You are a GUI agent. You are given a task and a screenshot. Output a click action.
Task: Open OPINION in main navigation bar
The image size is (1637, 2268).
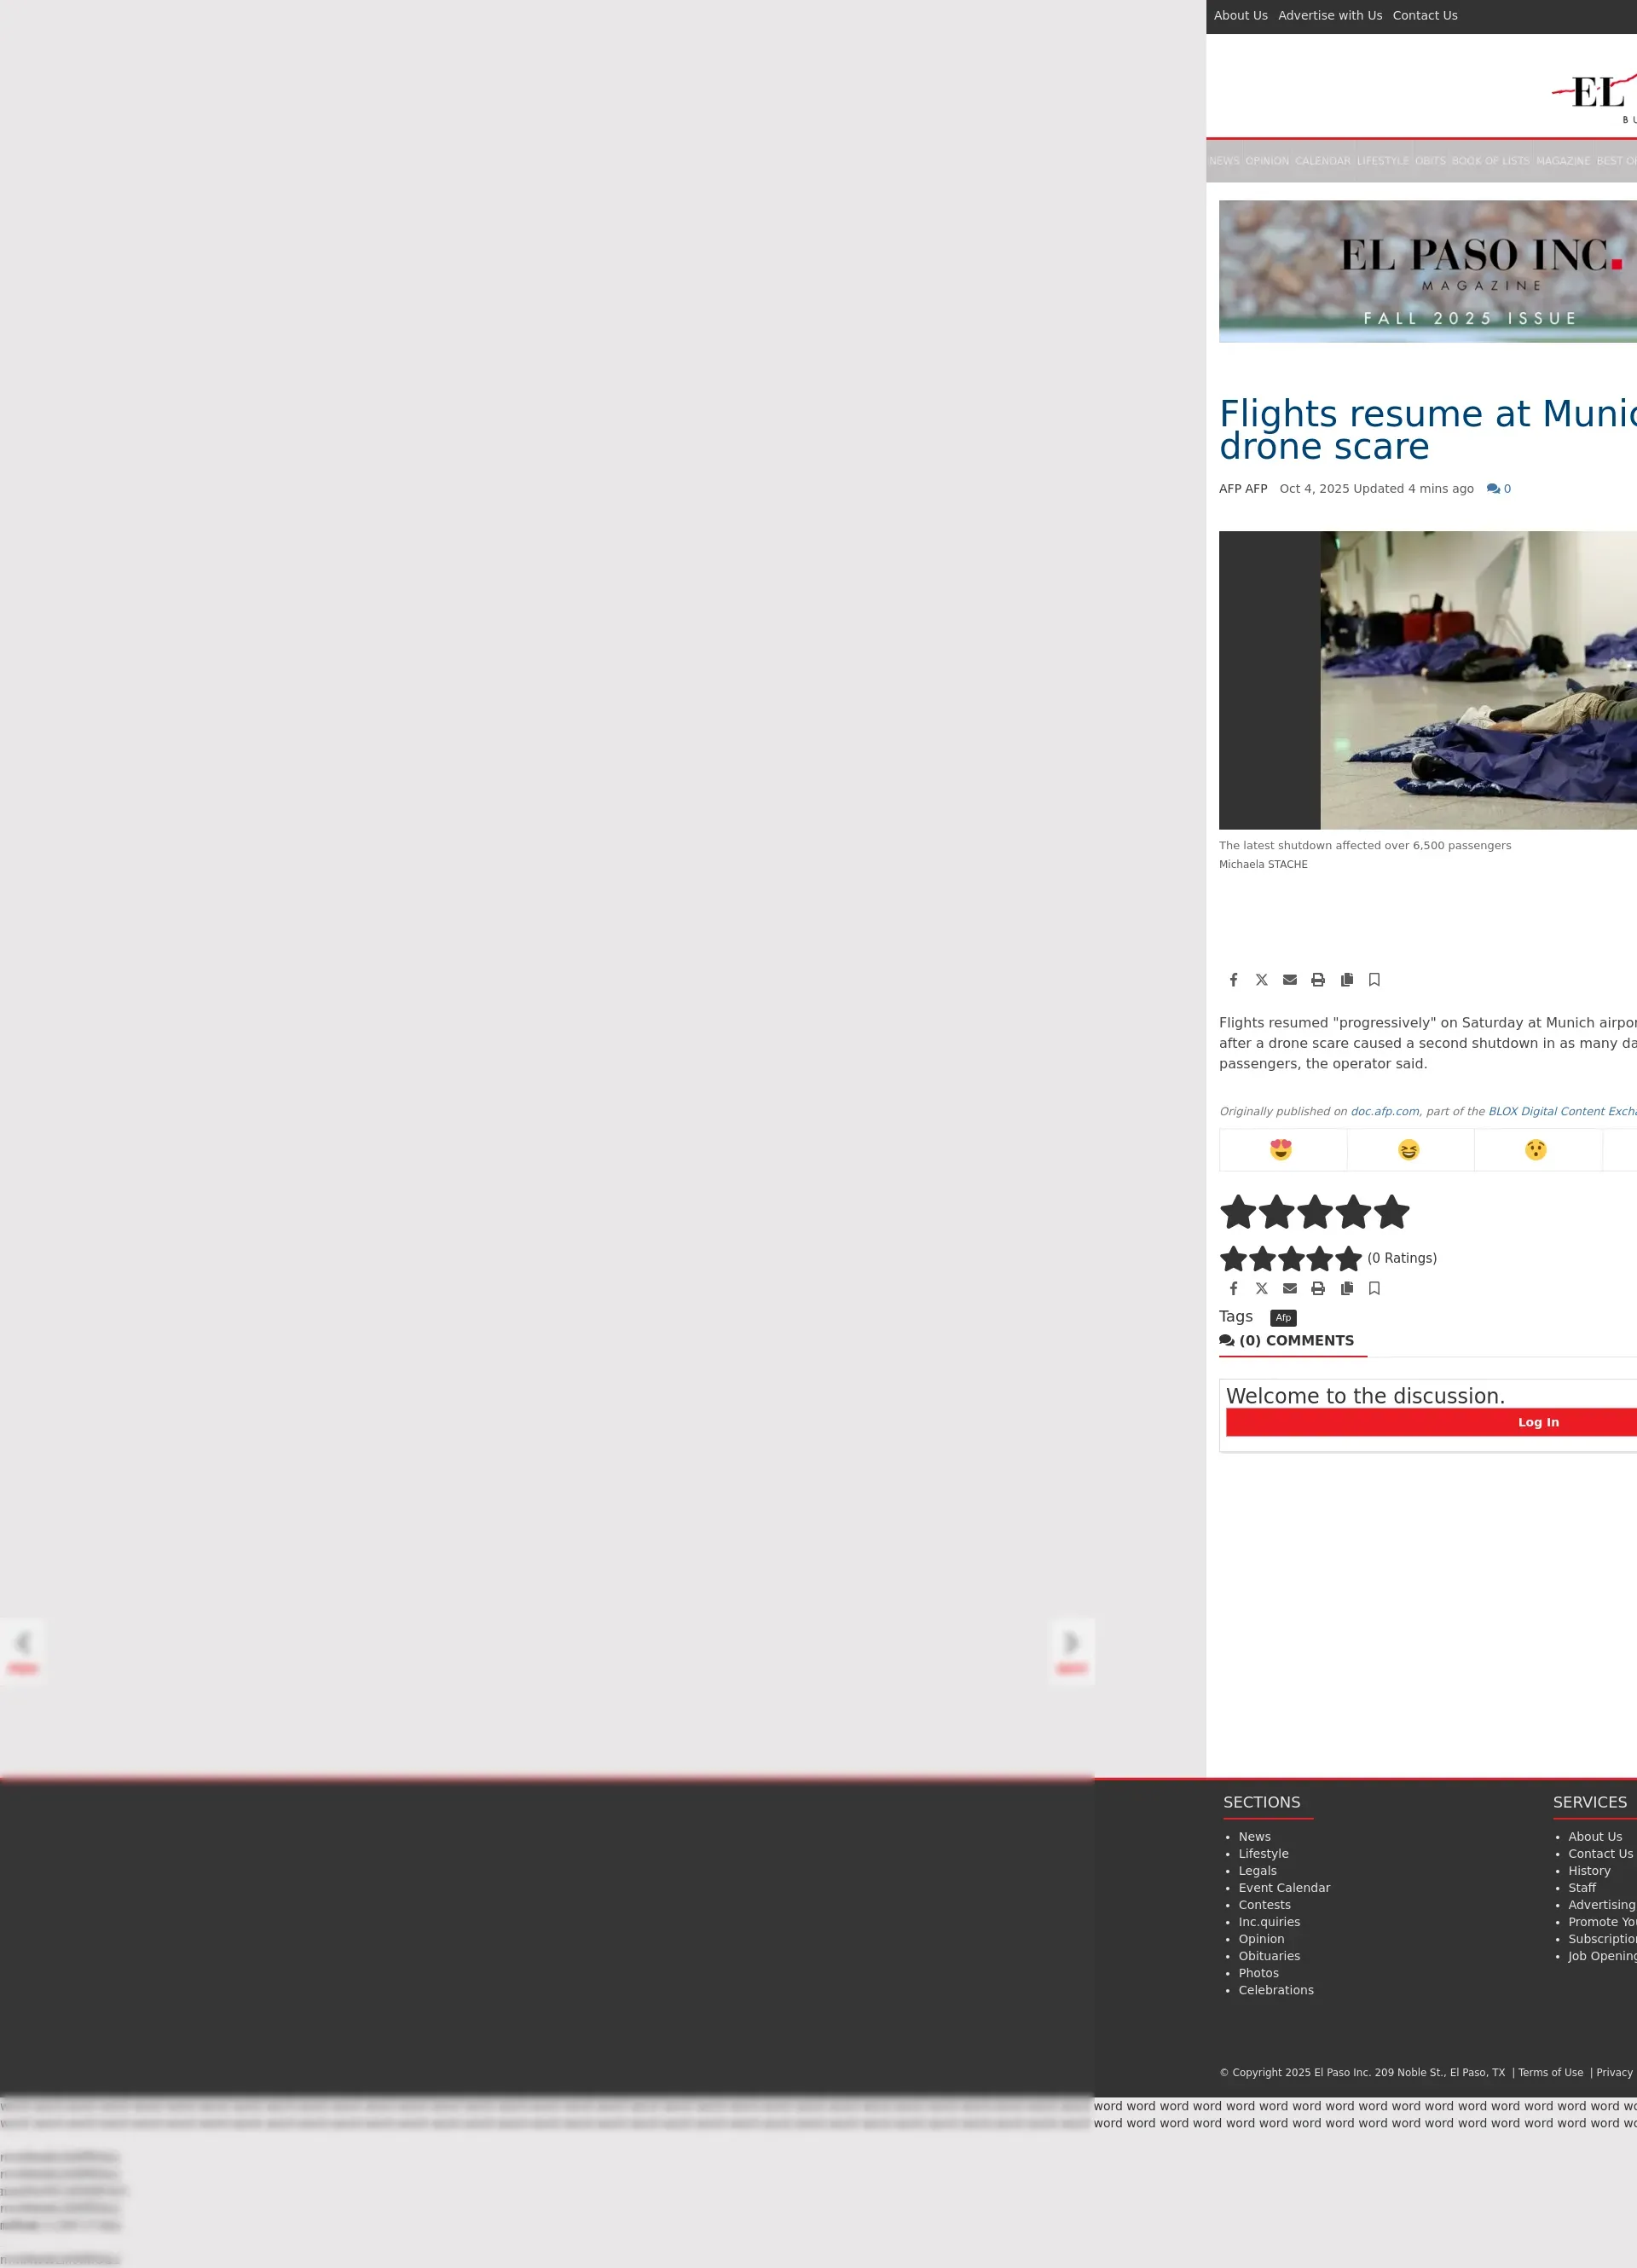pyautogui.click(x=1266, y=161)
